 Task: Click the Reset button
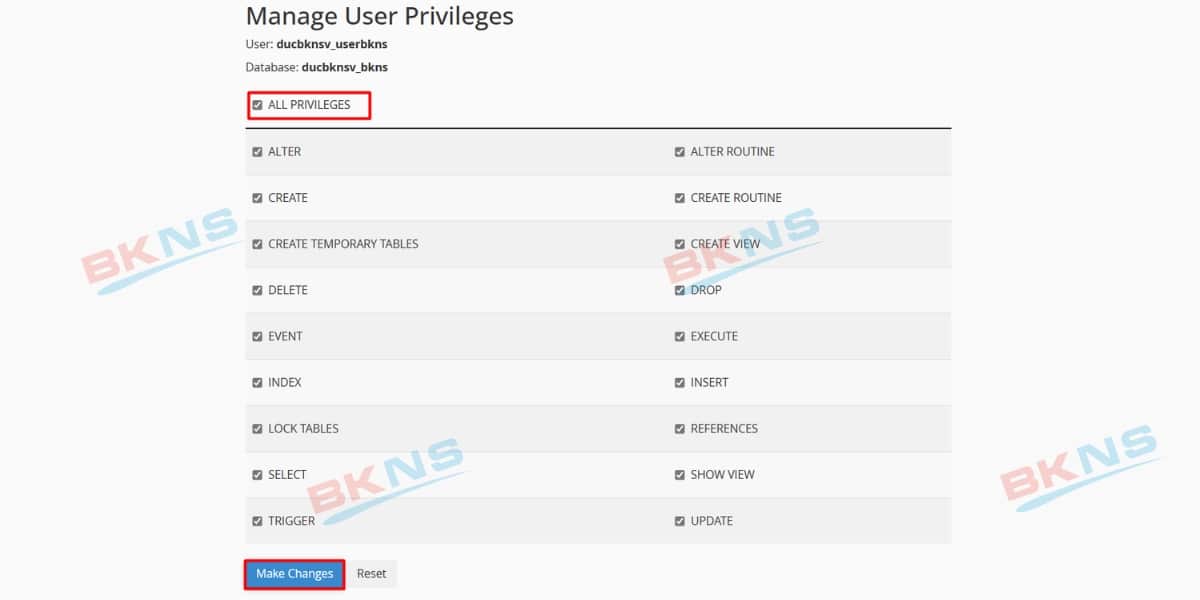pyautogui.click(x=371, y=573)
